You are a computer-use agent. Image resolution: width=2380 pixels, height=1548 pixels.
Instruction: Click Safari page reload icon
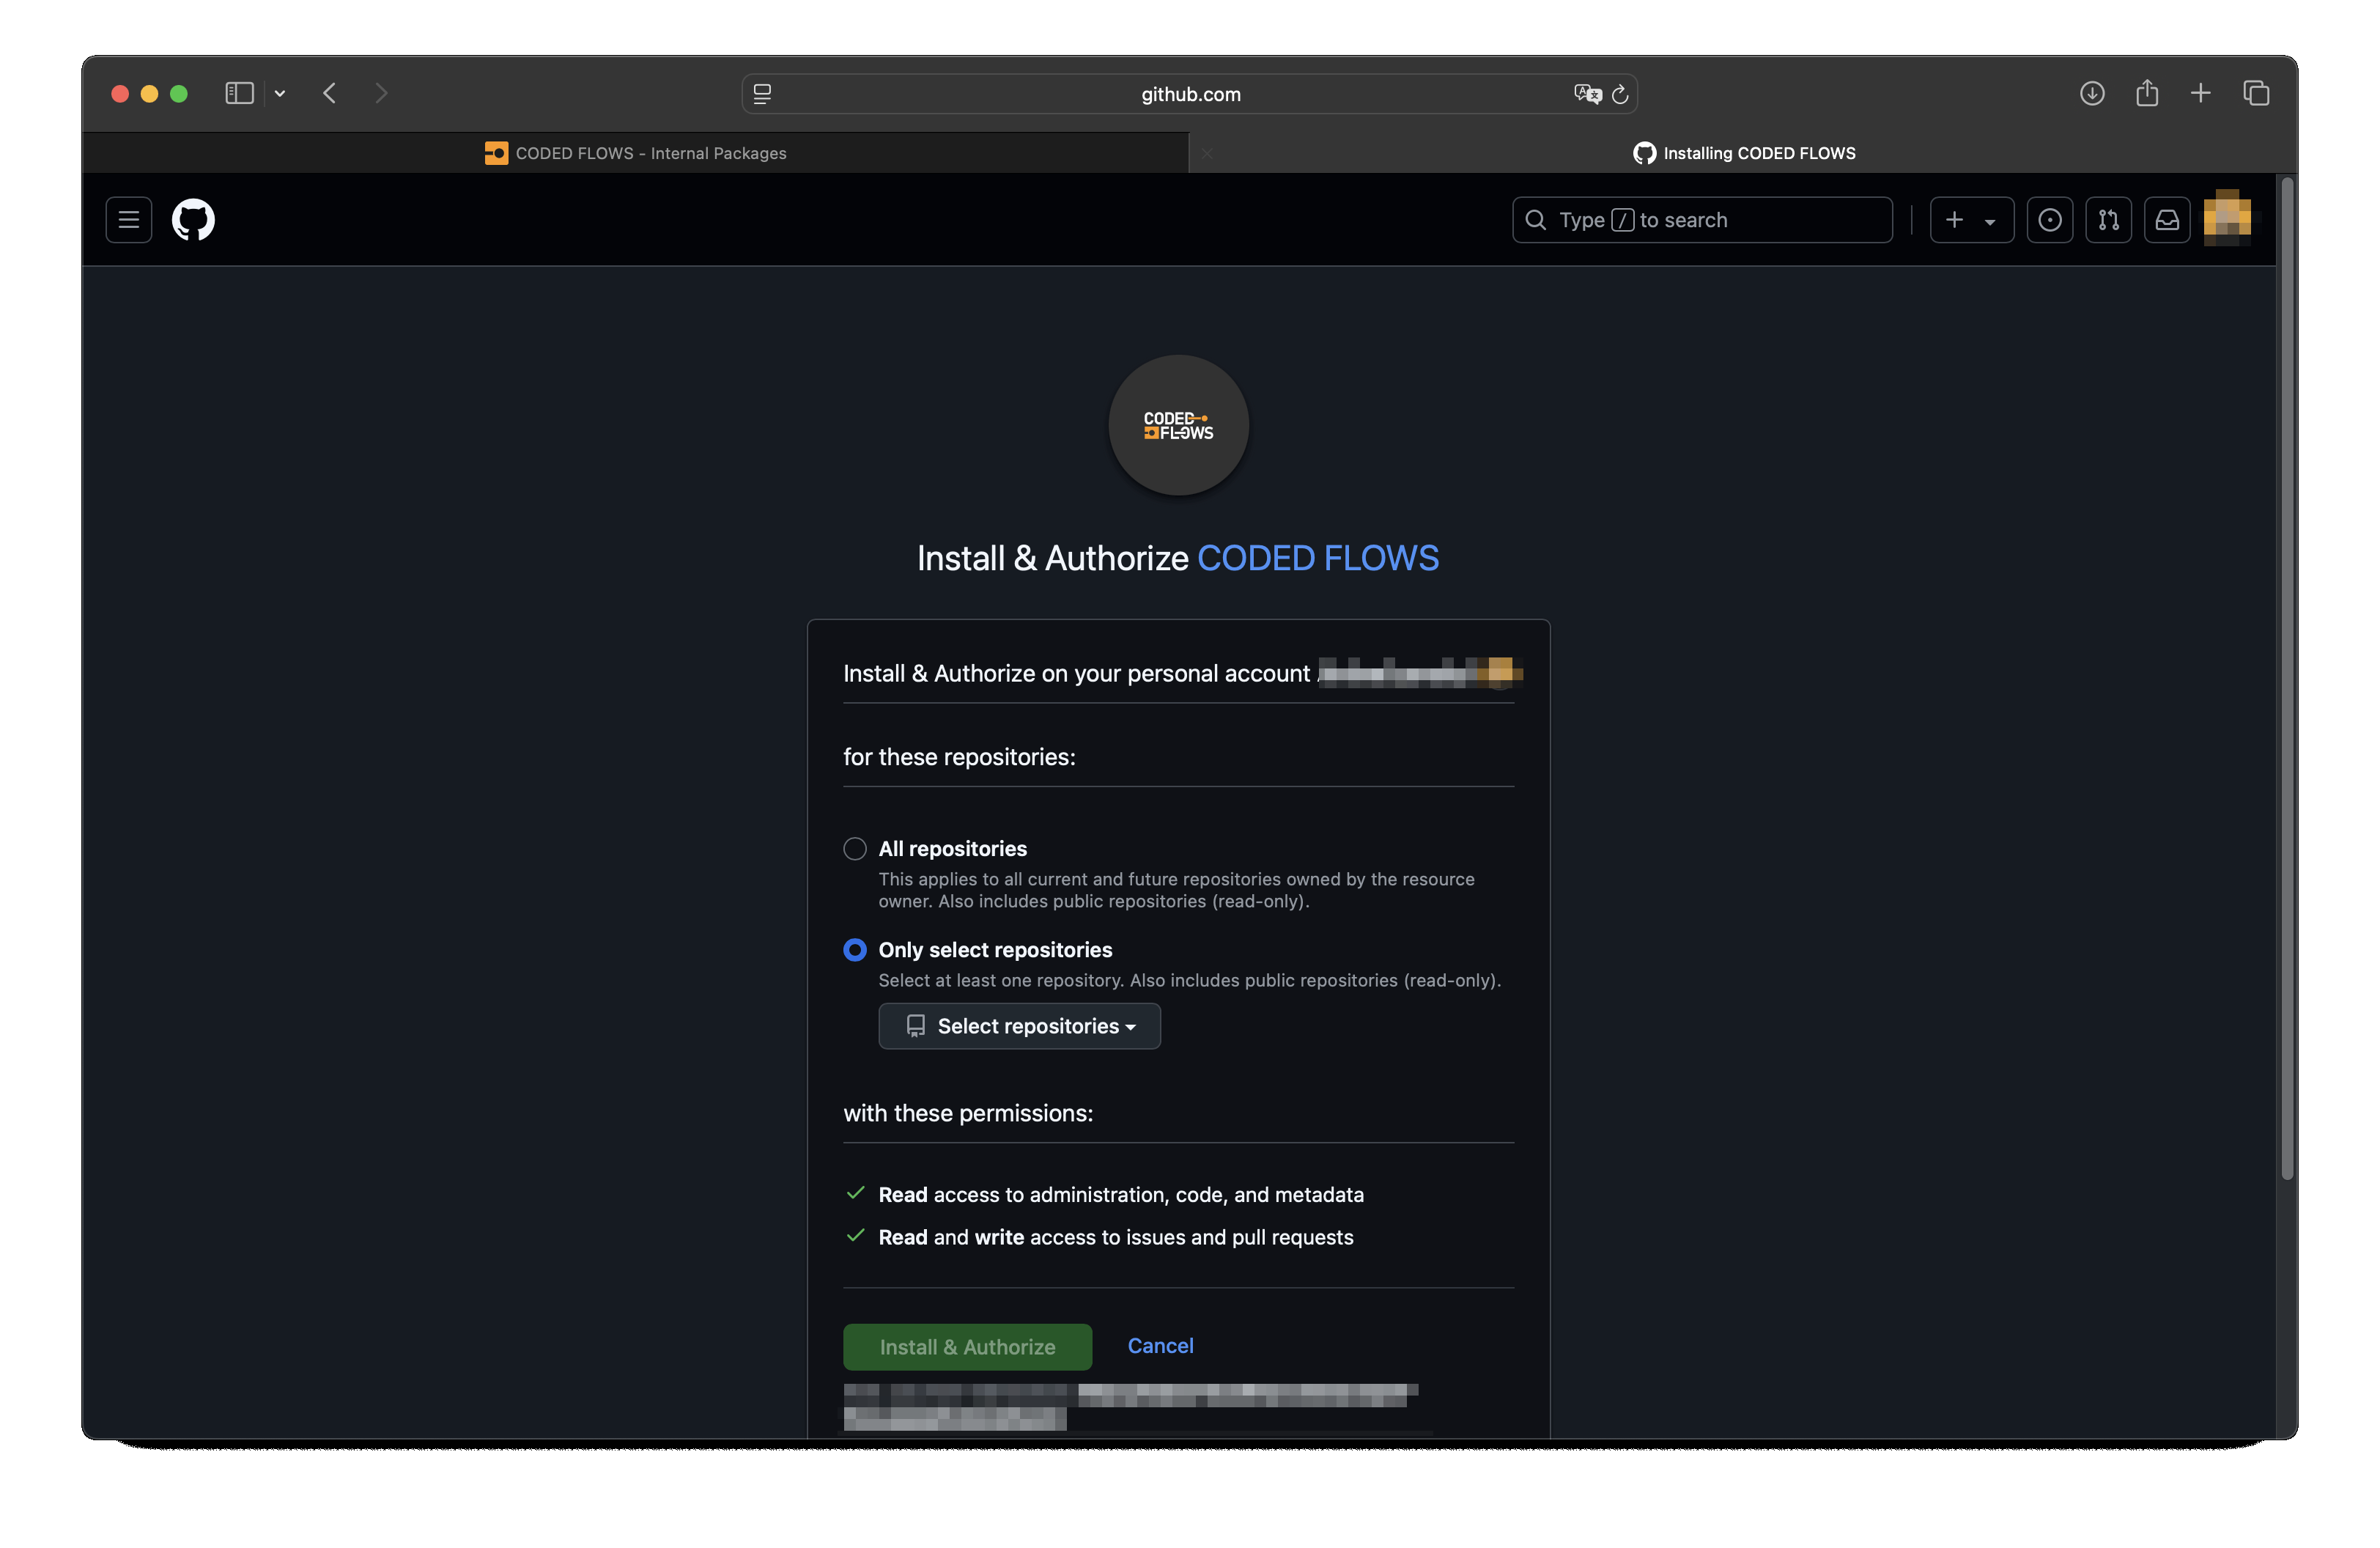point(1620,94)
